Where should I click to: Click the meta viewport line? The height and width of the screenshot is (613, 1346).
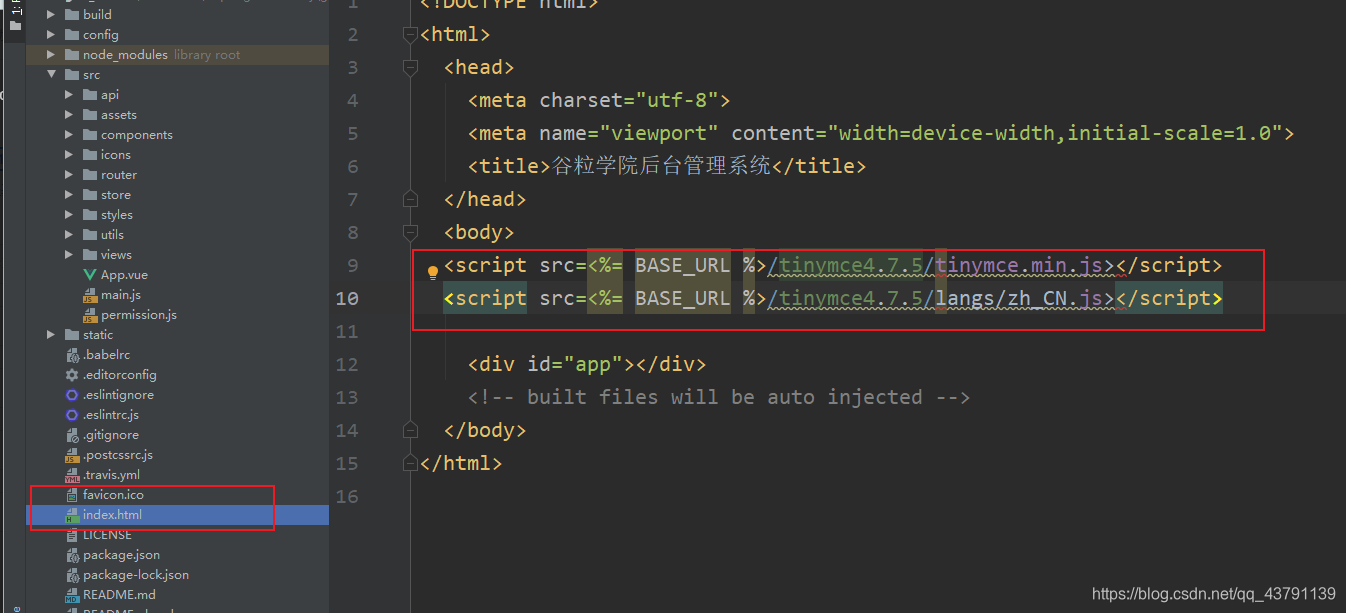[881, 133]
